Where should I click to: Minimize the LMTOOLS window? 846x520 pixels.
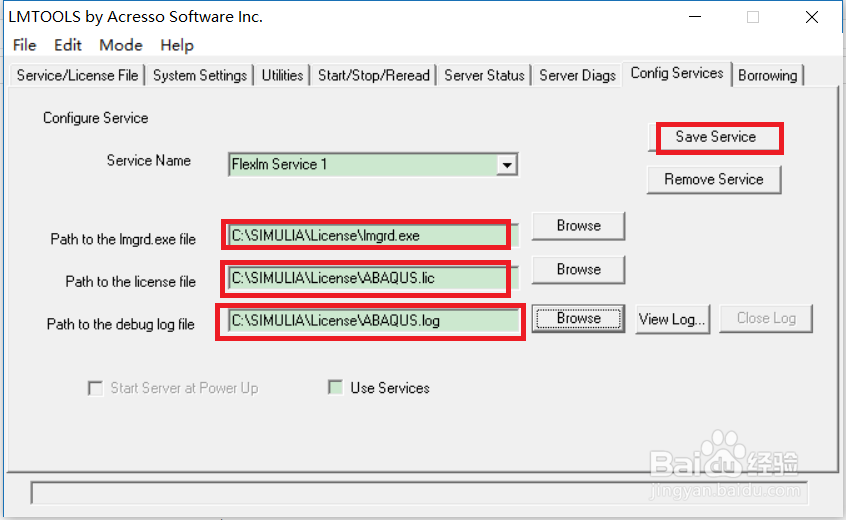coord(695,17)
